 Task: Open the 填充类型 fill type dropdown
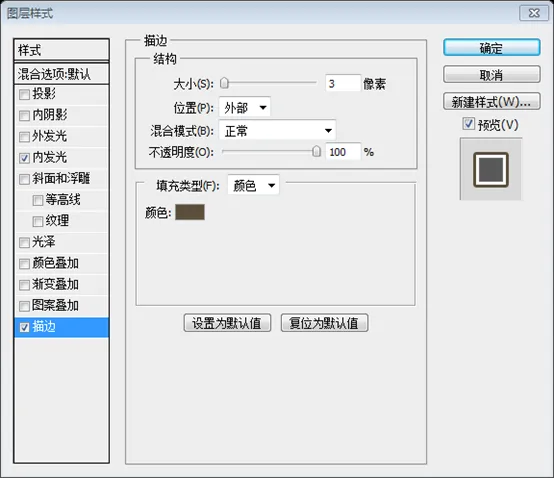[253, 185]
